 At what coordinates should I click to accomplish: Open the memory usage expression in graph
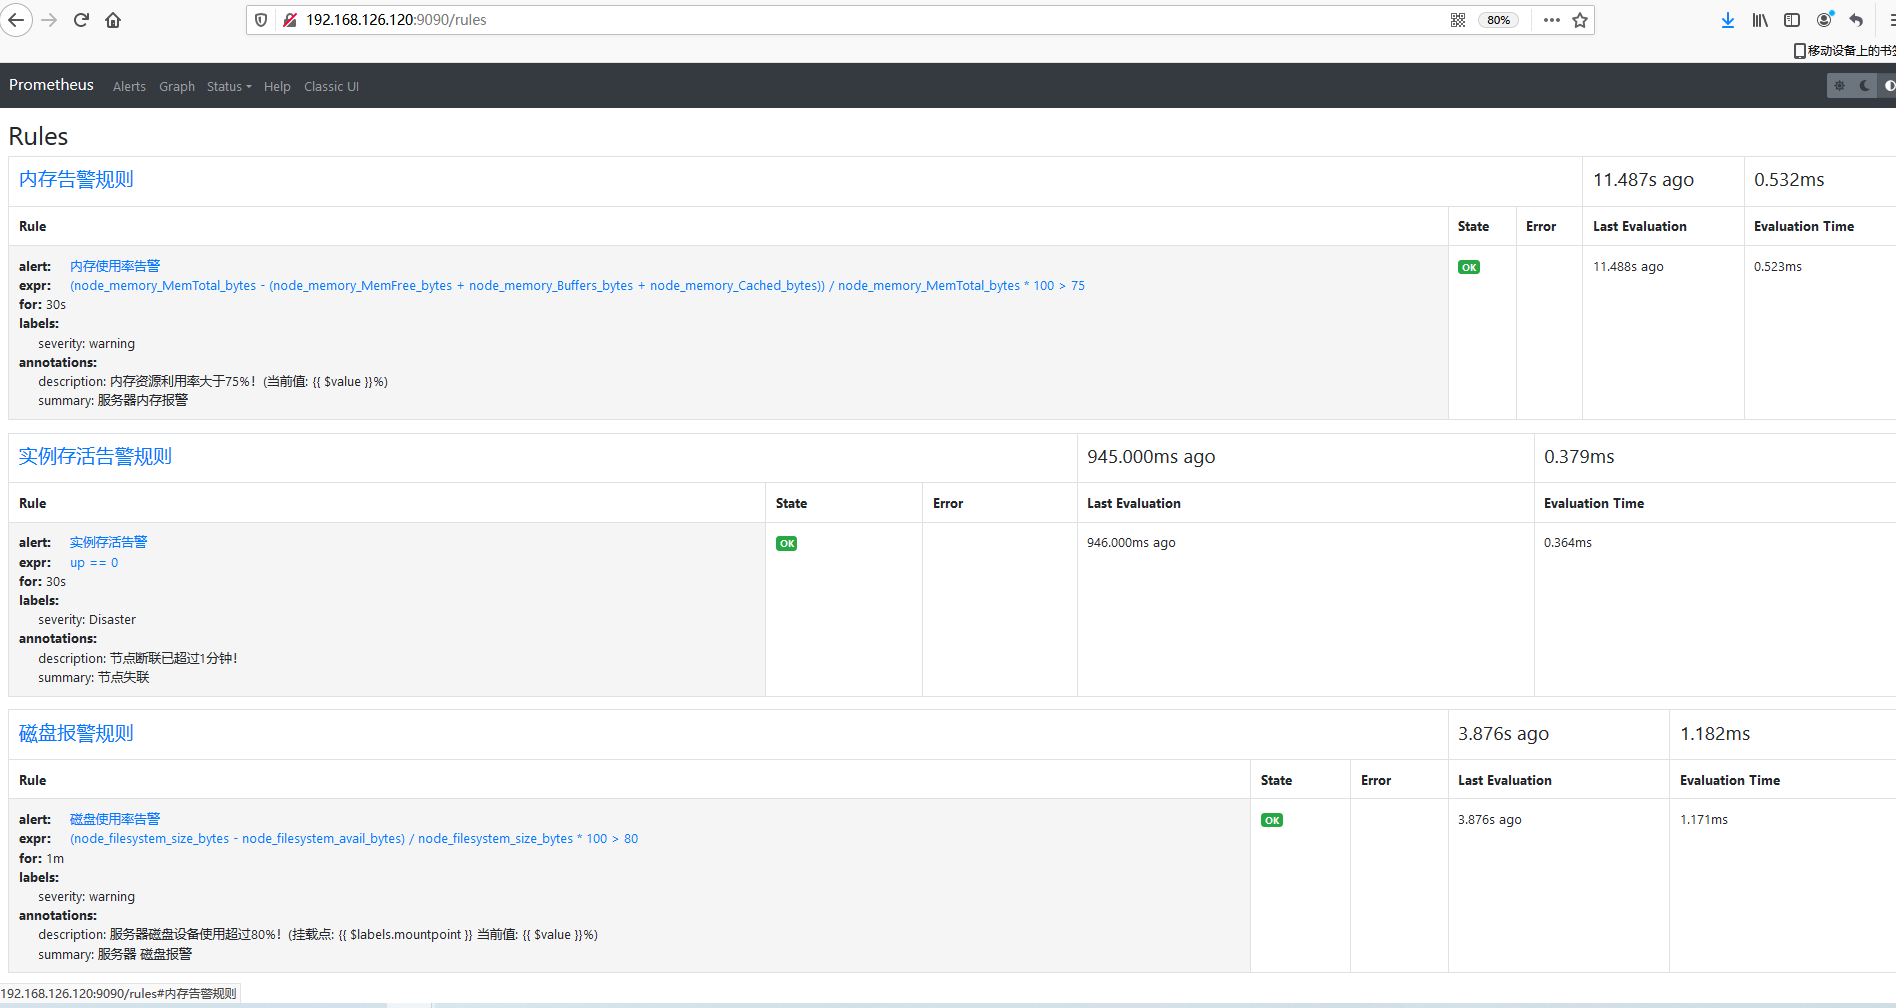coord(577,286)
